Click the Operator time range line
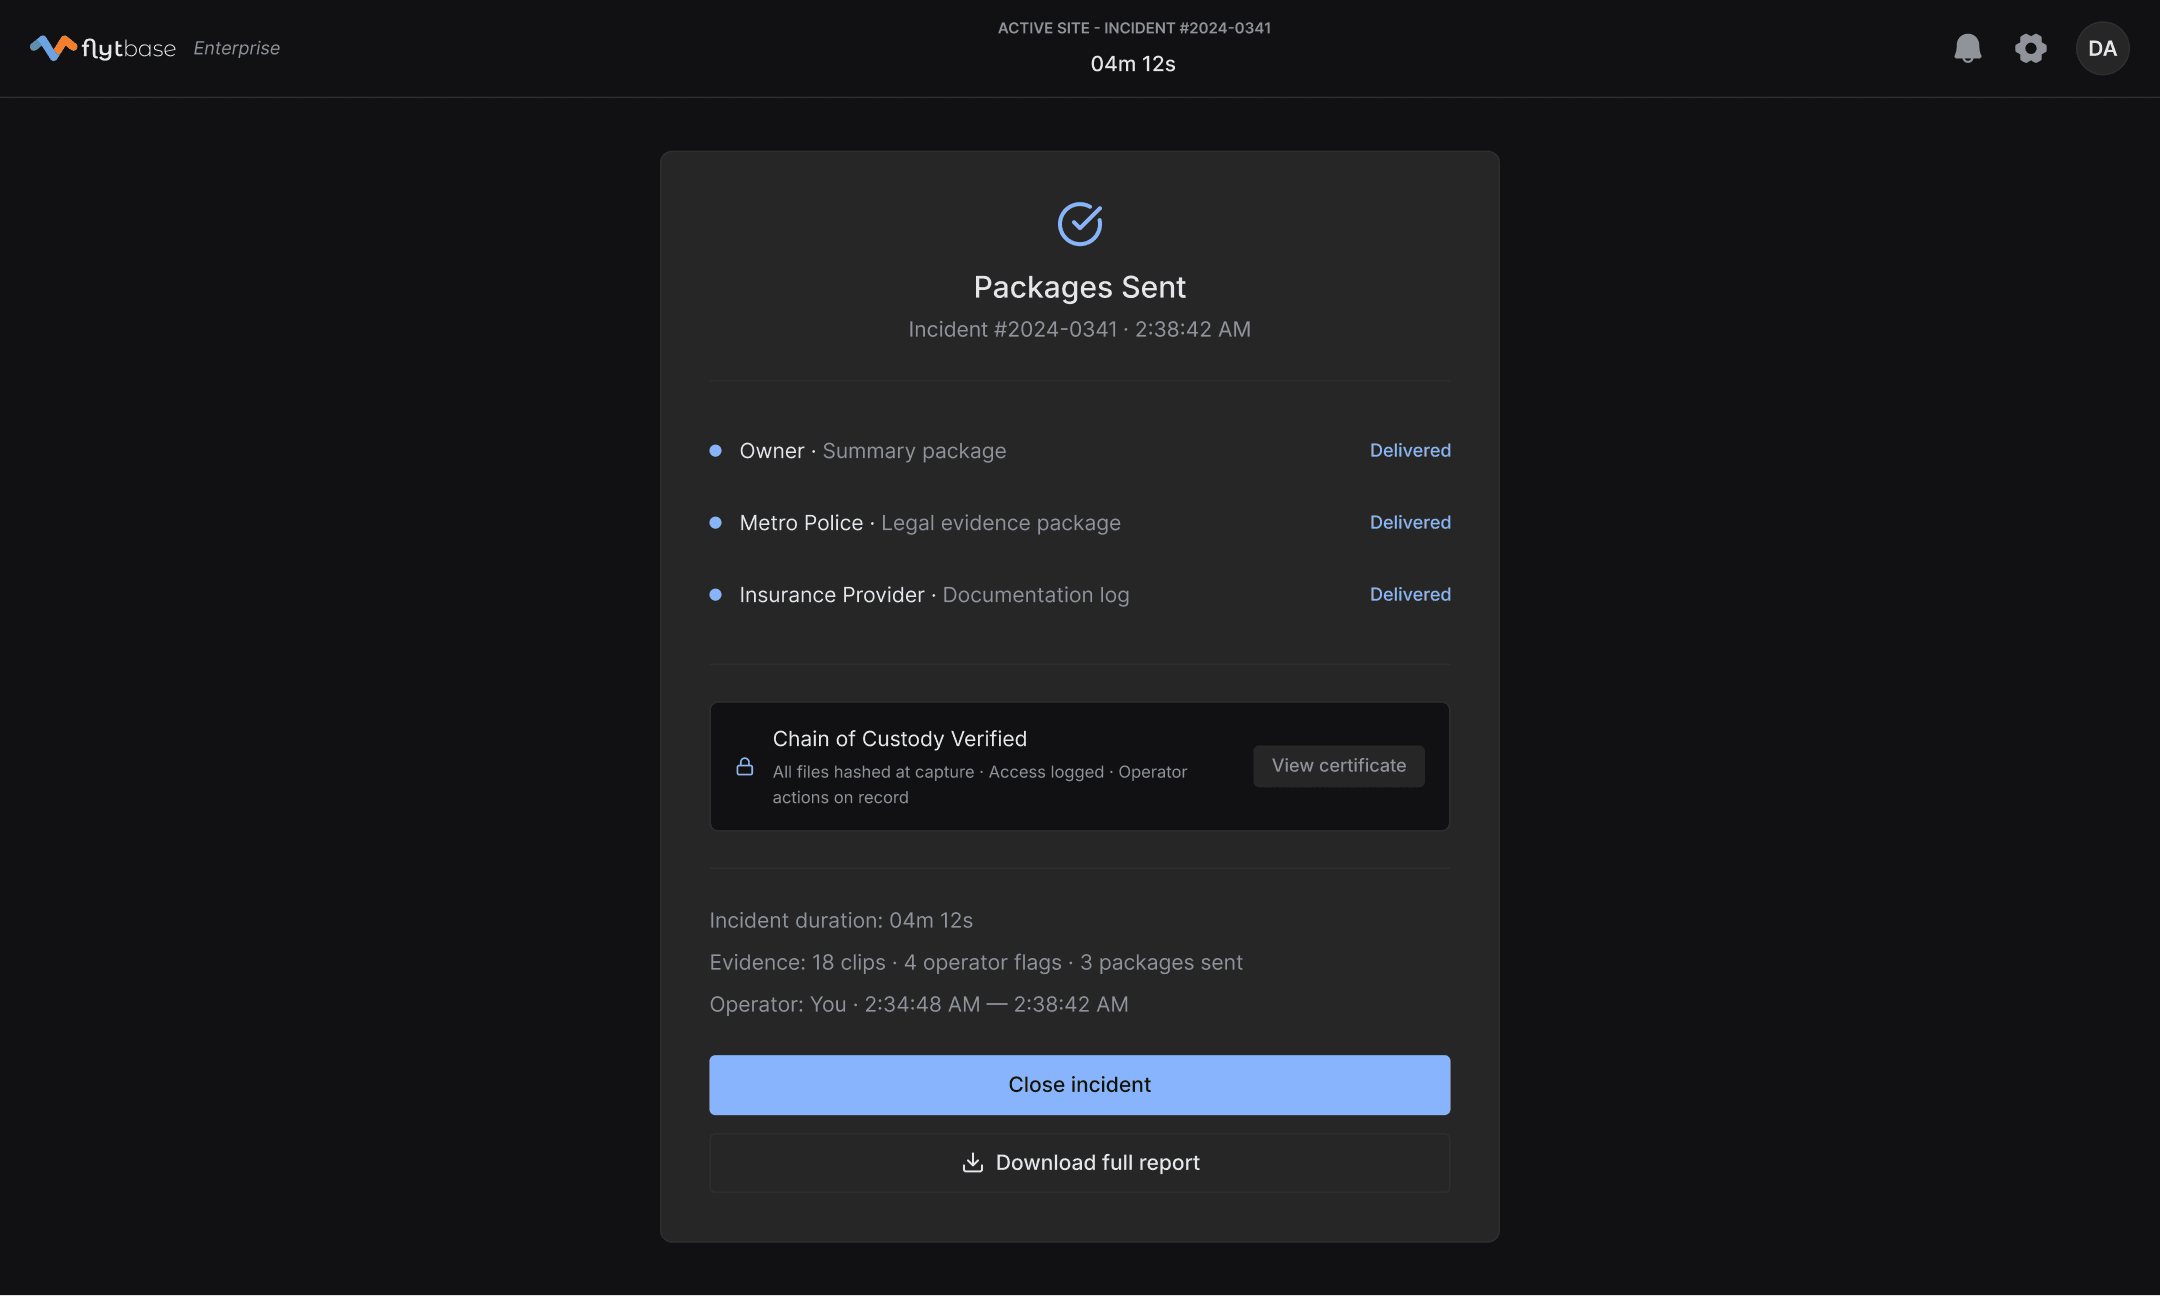The width and height of the screenshot is (2160, 1296). pyautogui.click(x=919, y=1004)
